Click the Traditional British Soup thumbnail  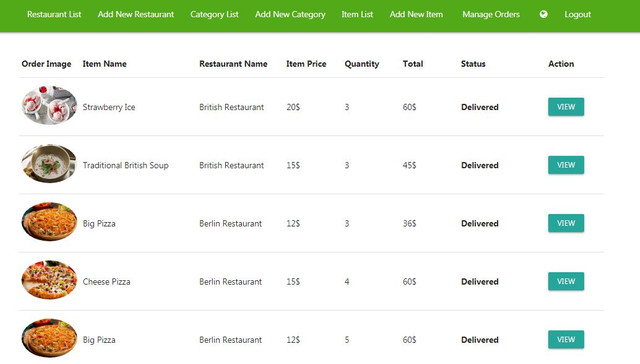pos(49,164)
